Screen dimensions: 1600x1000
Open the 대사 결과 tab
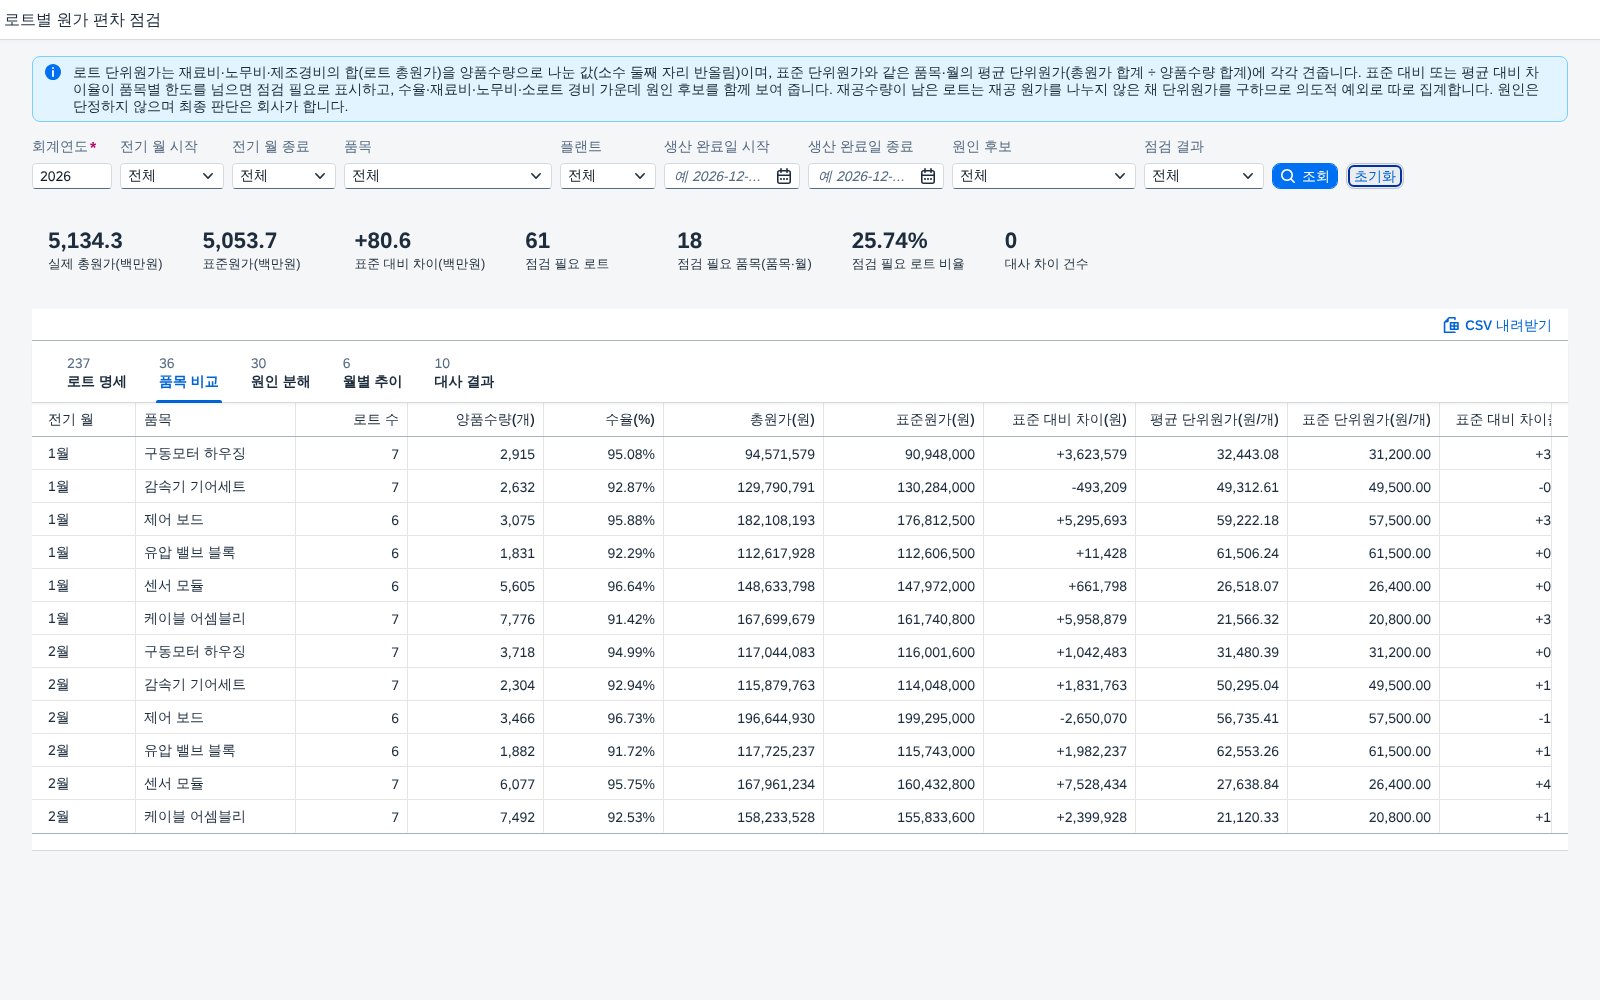point(464,373)
